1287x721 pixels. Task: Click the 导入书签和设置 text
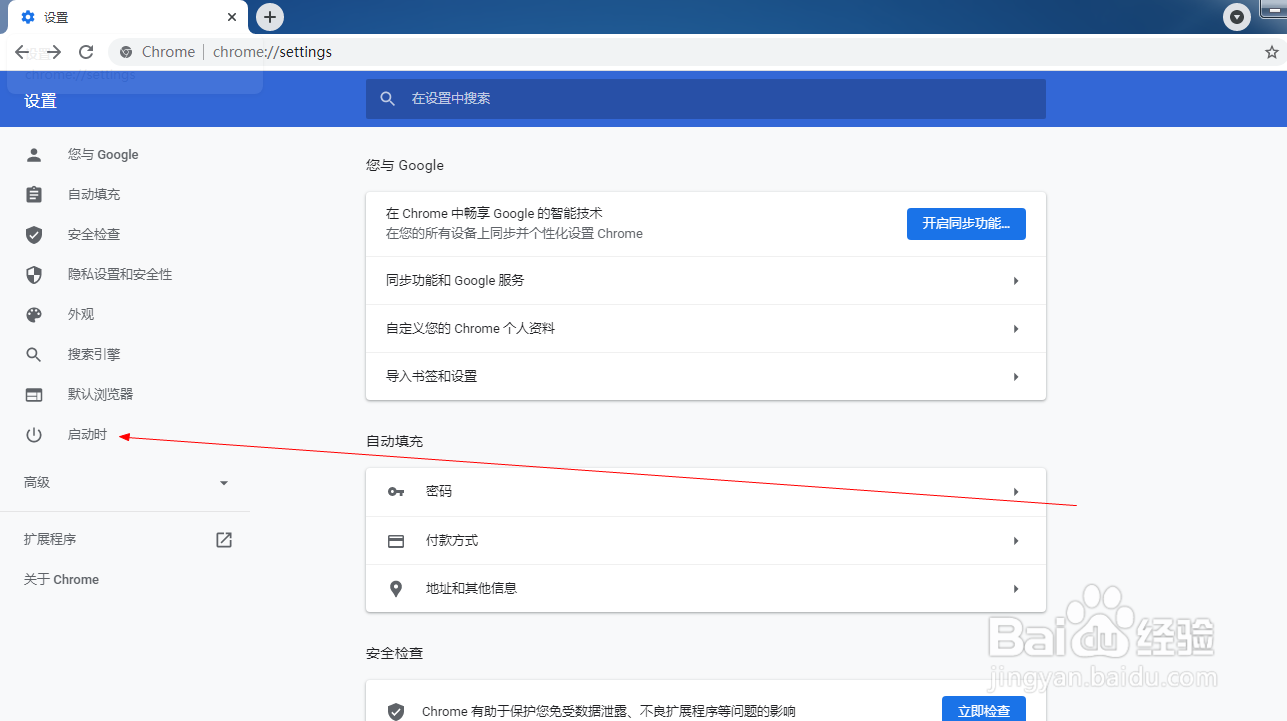[x=432, y=377]
